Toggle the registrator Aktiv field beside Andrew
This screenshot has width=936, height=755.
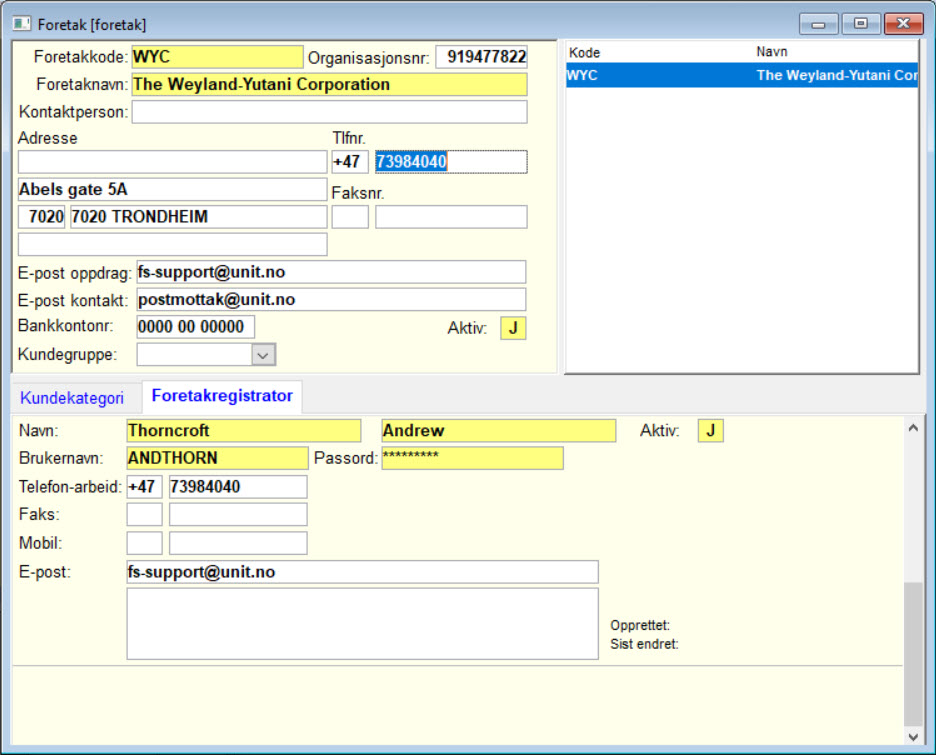tap(710, 431)
